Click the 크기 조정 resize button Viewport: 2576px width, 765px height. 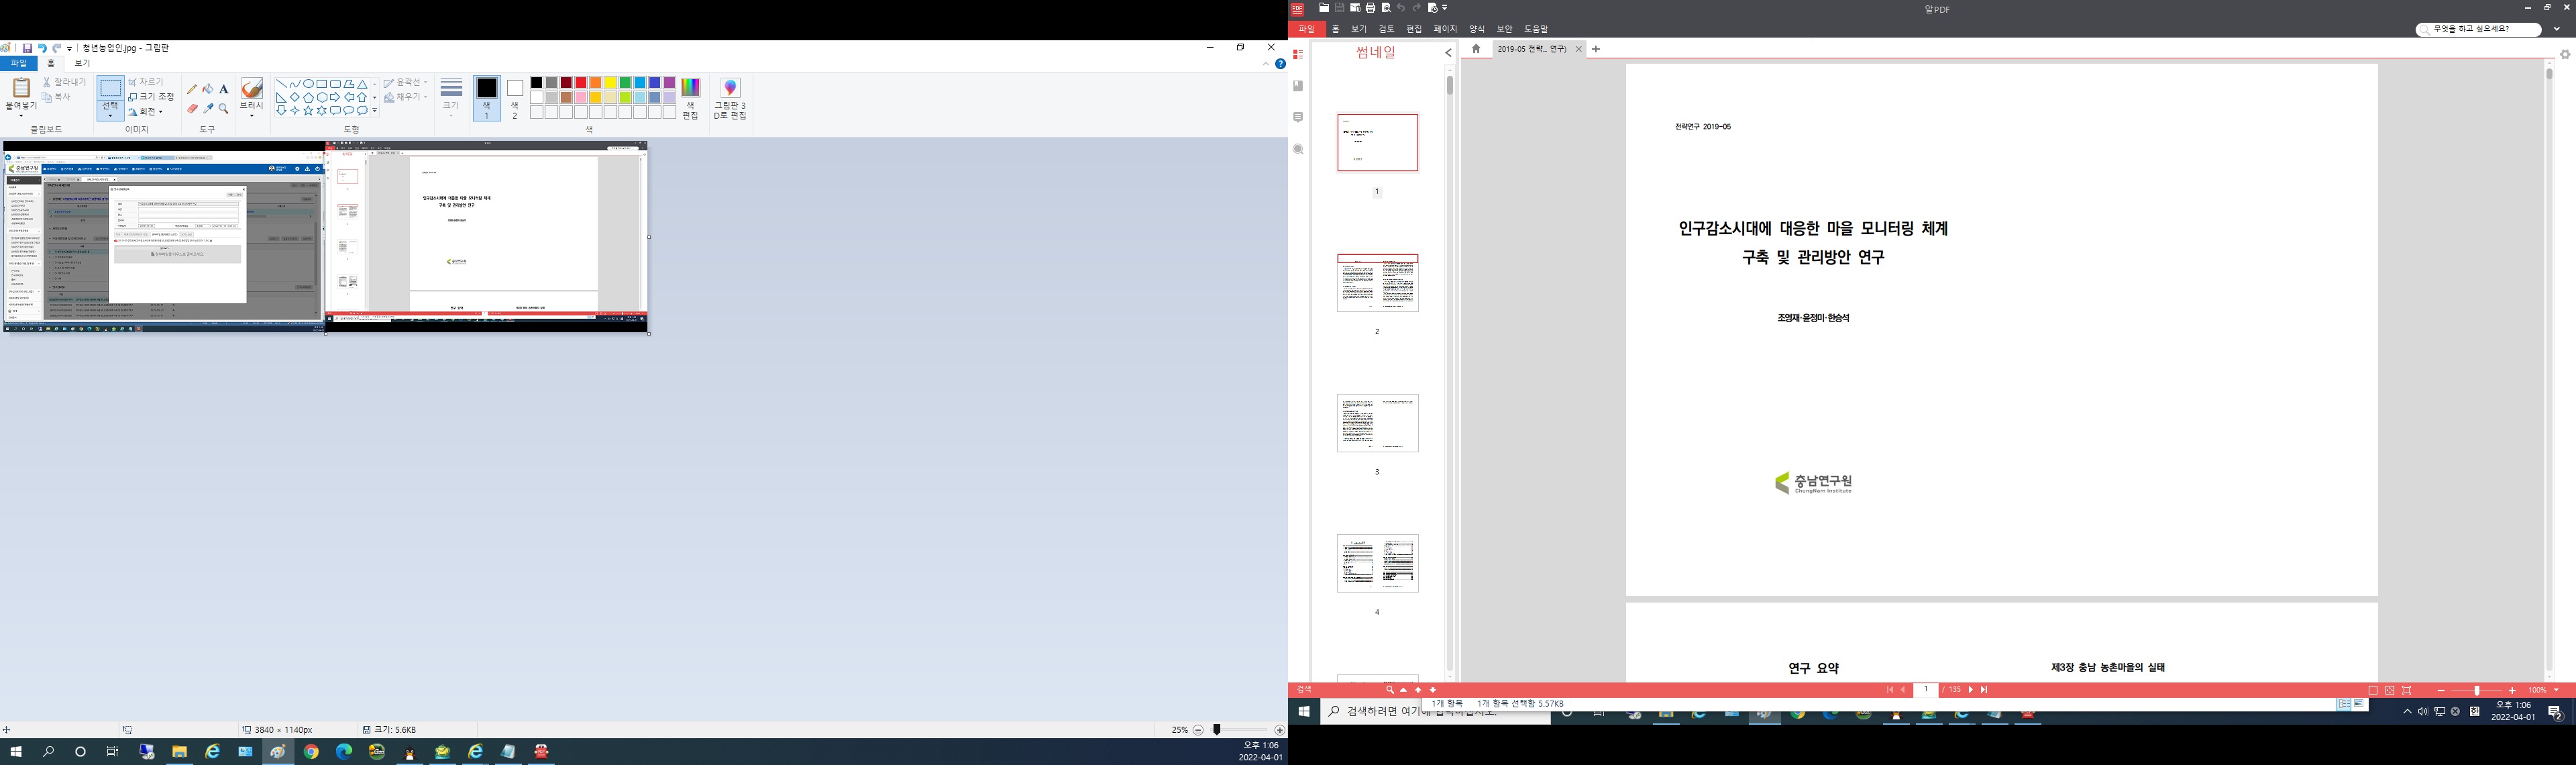coord(151,97)
